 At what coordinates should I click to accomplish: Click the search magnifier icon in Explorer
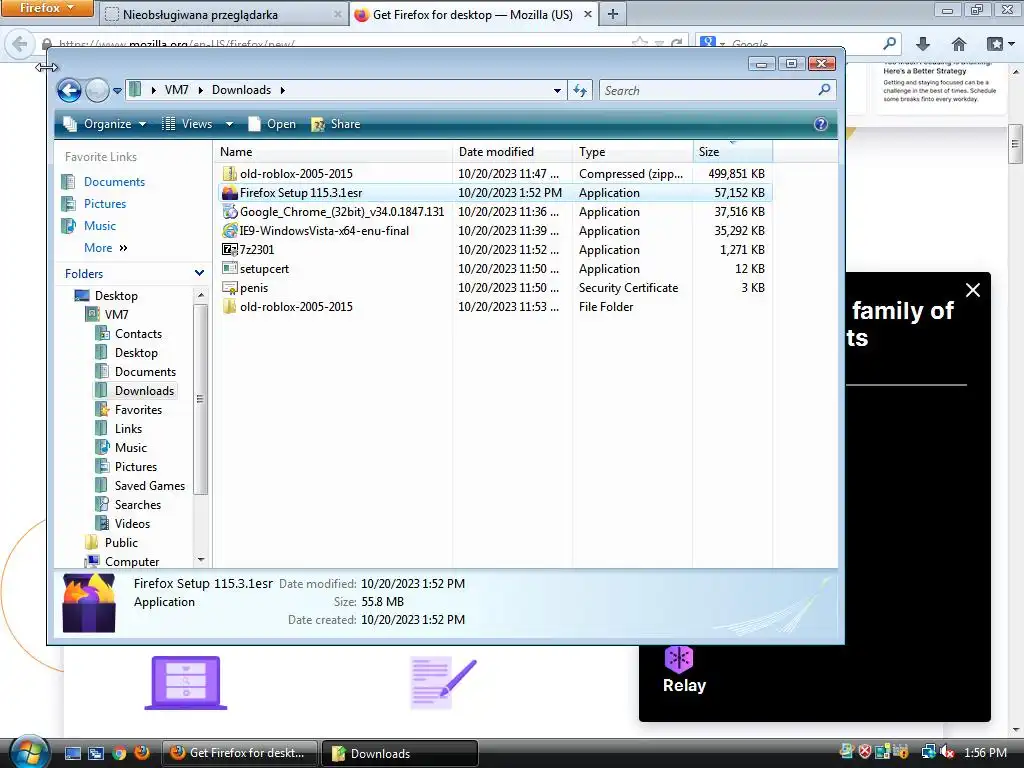[824, 89]
